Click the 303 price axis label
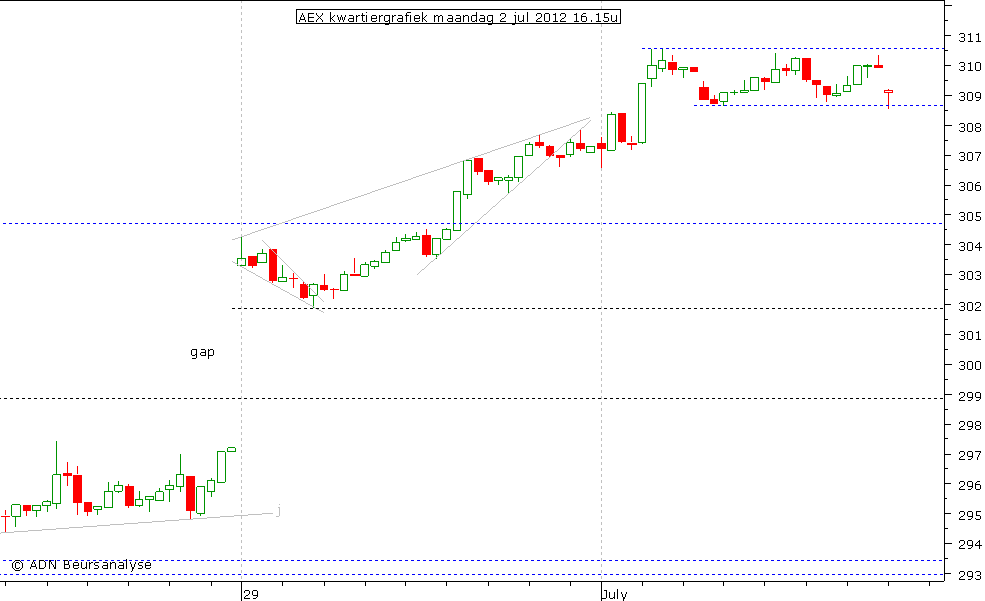 pyautogui.click(x=969, y=276)
